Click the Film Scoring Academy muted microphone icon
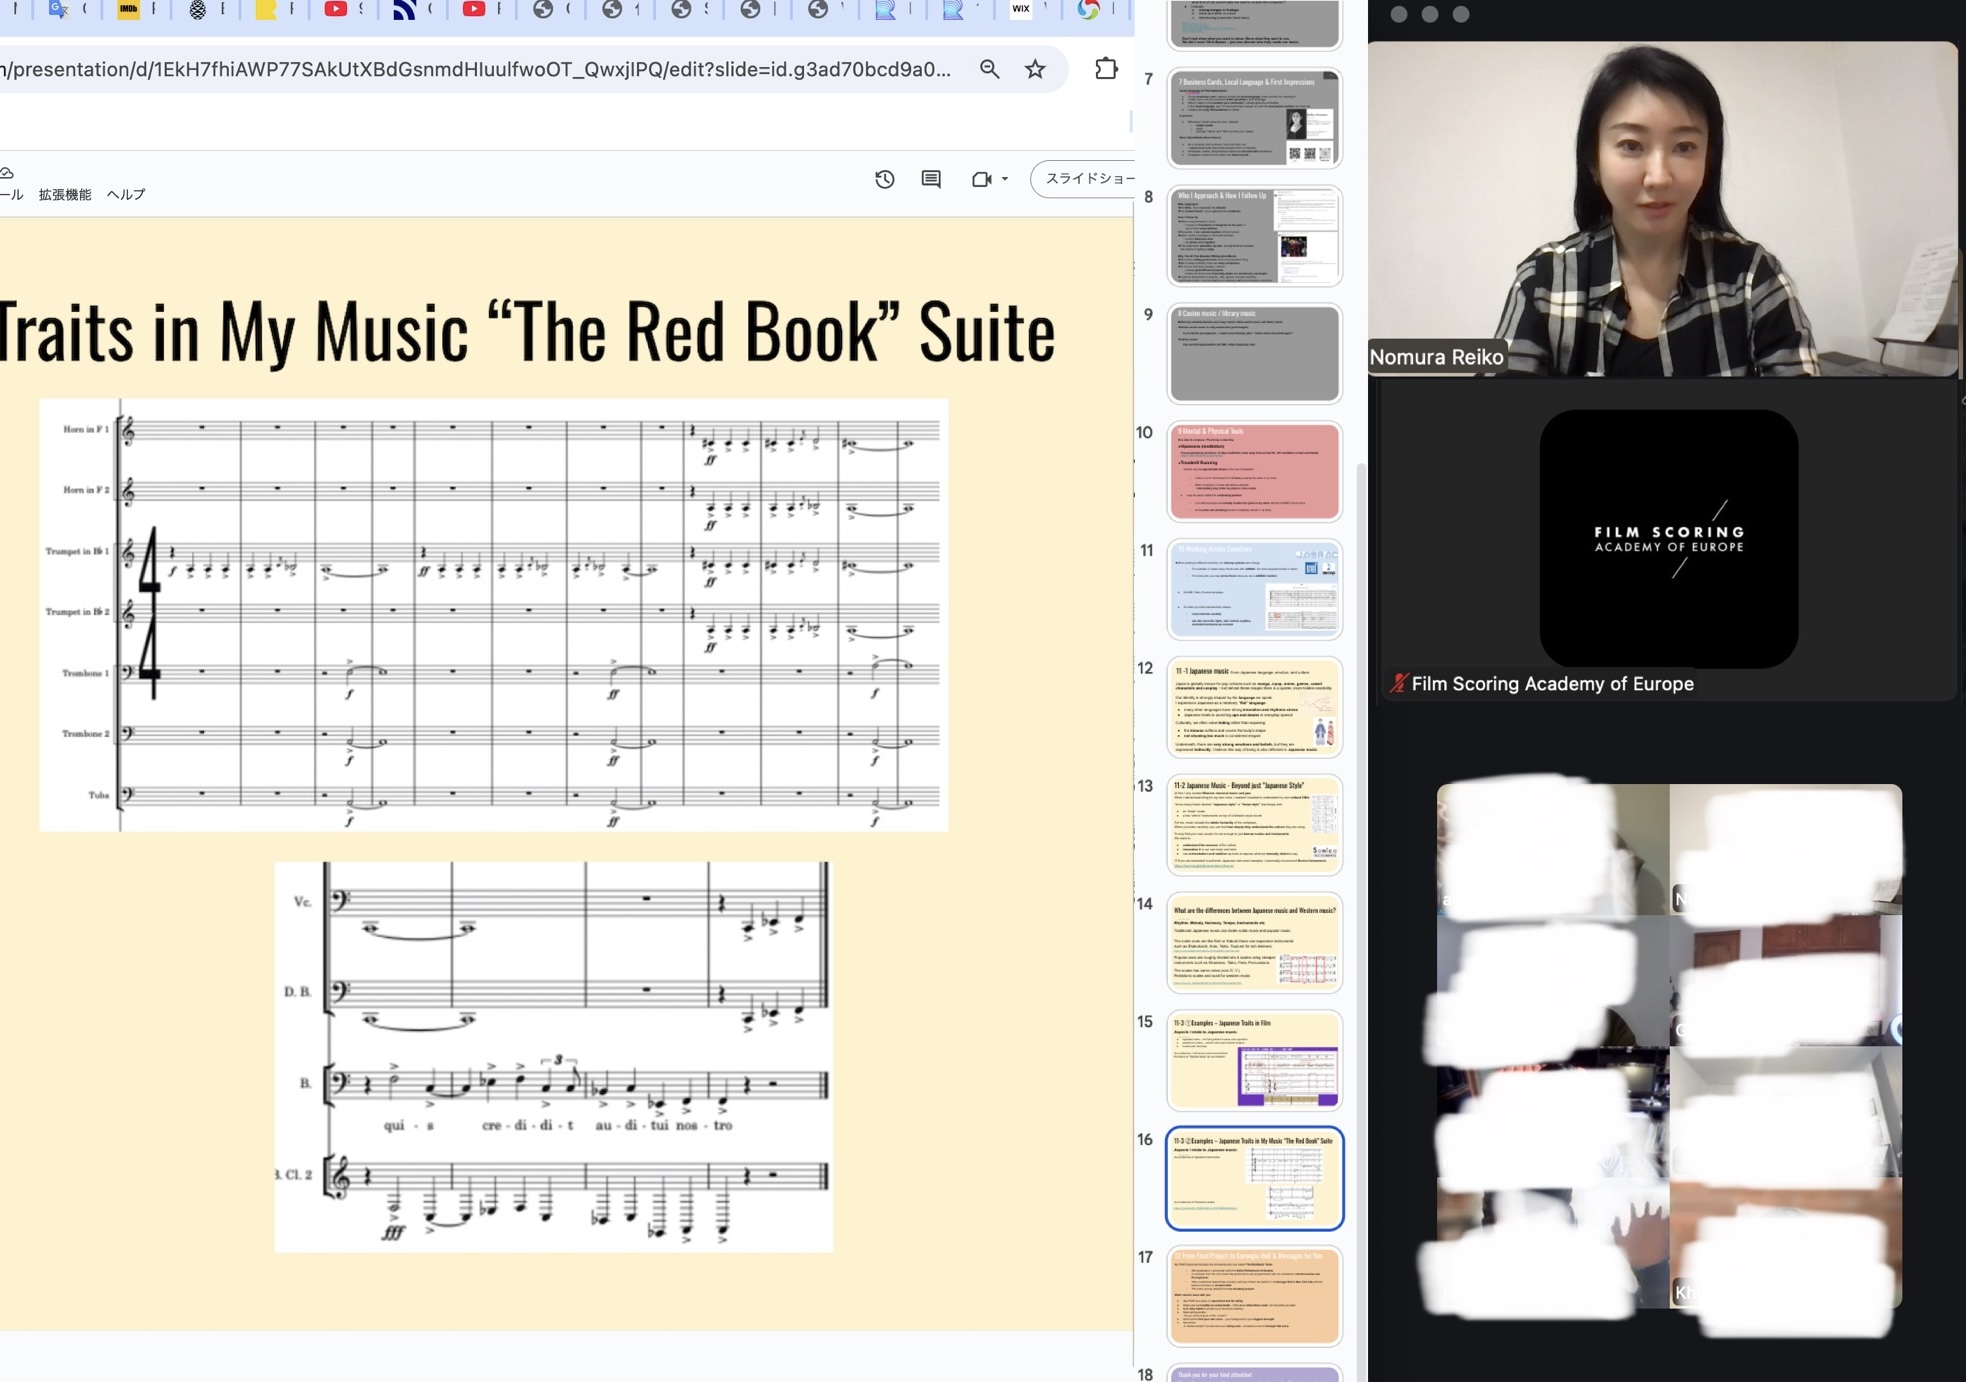The width and height of the screenshot is (1966, 1382). point(1398,684)
